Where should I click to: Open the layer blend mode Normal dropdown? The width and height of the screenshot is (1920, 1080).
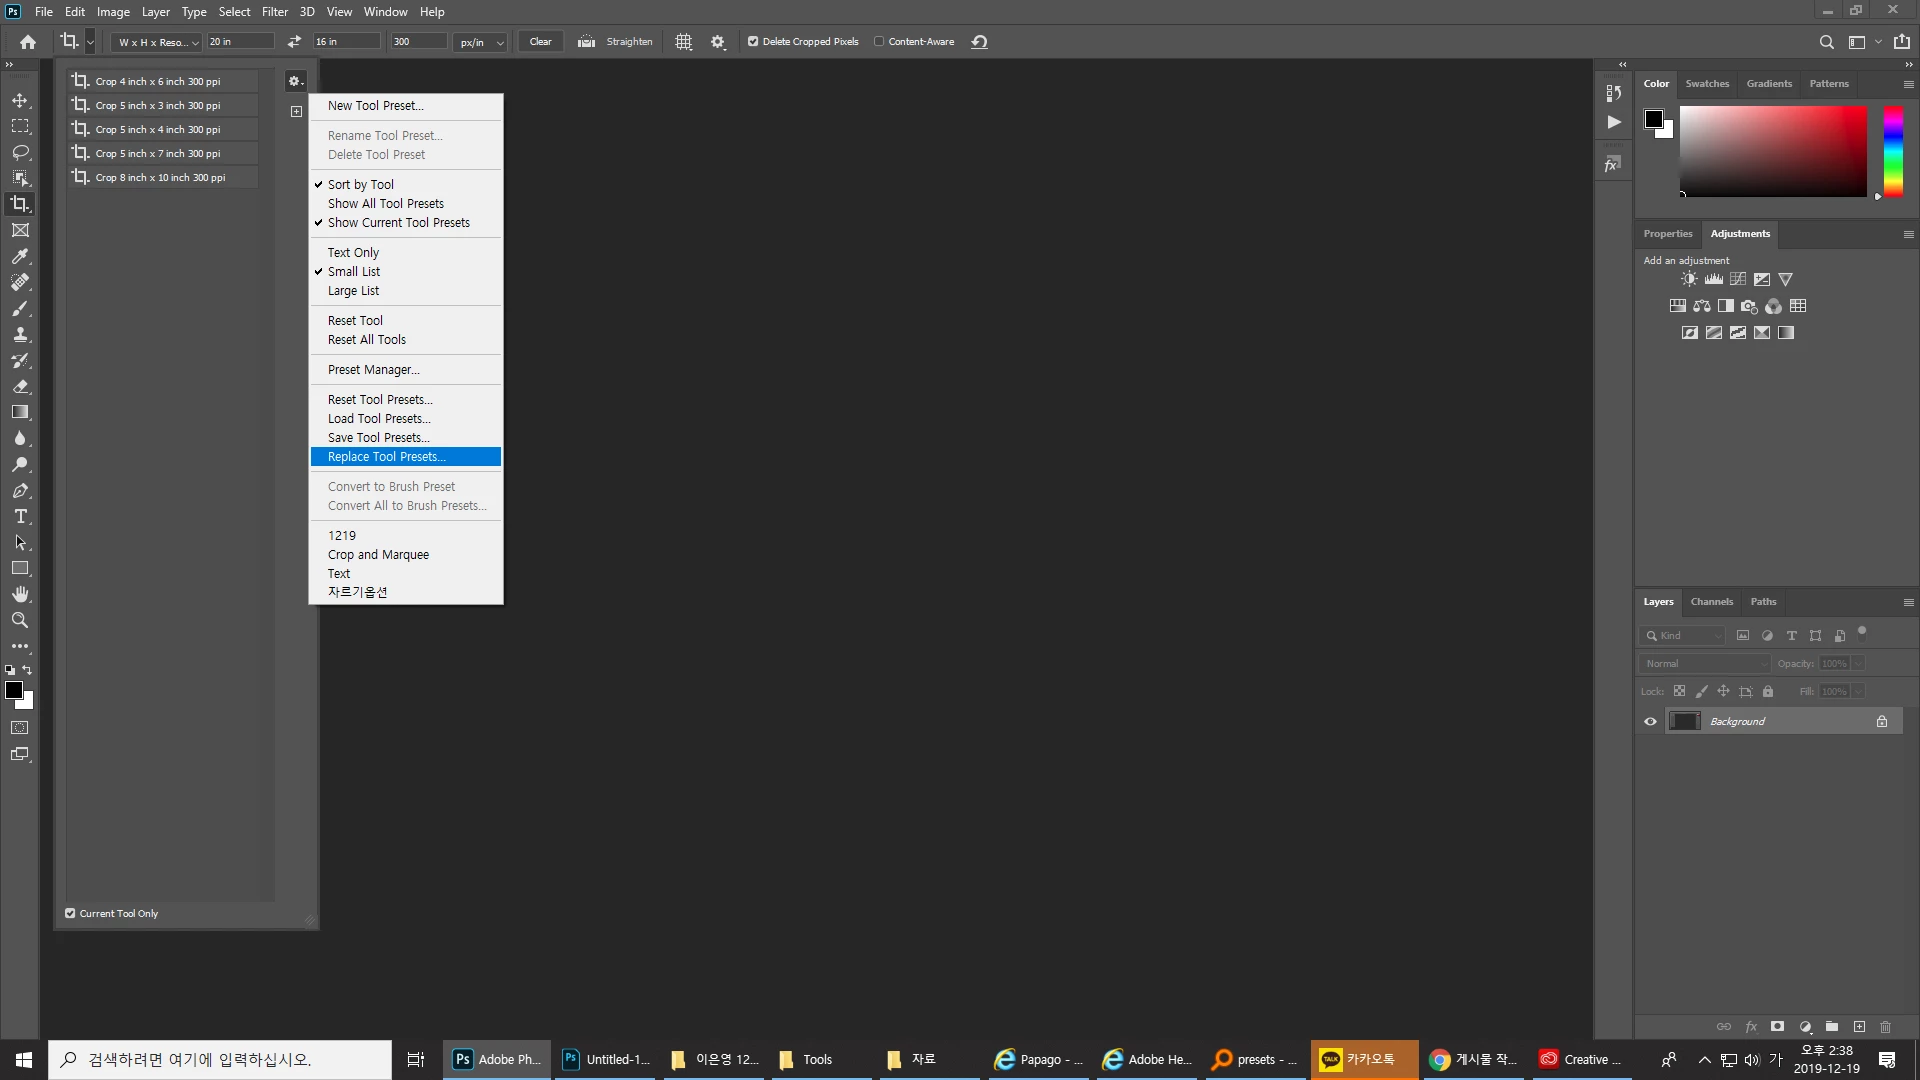coord(1705,664)
